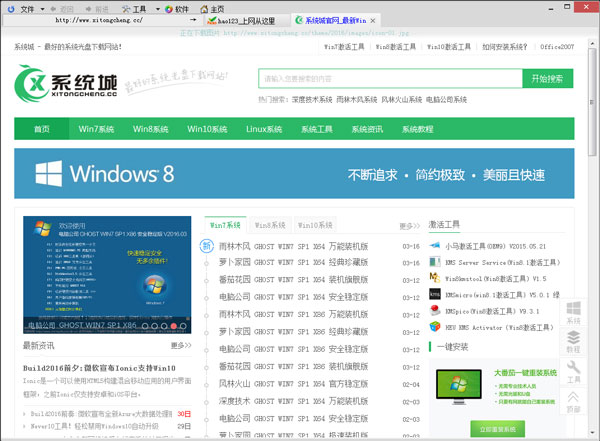
Task: Click HEU KMS Activator icon
Action: (x=435, y=327)
